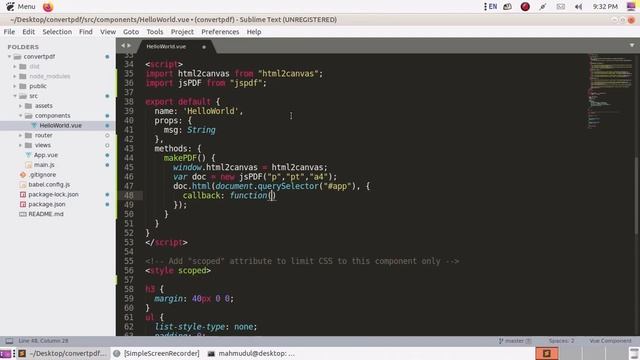Click the FOLDERS sidebar heading
Viewport: 640px width, 360px height.
(23, 47)
